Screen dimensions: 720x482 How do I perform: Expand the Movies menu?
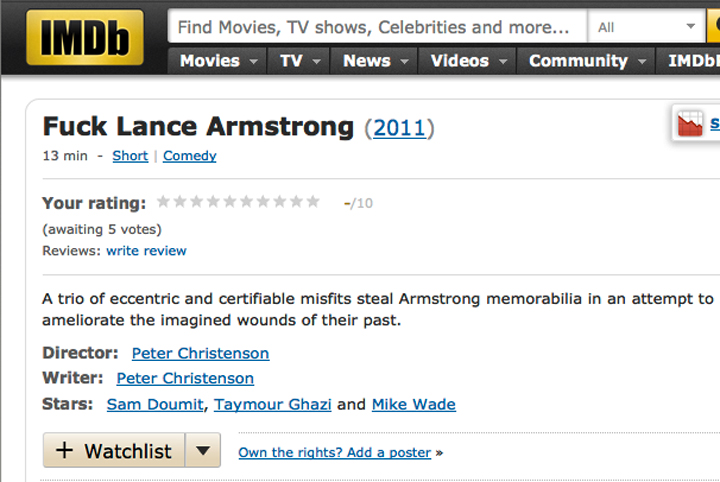(x=218, y=61)
